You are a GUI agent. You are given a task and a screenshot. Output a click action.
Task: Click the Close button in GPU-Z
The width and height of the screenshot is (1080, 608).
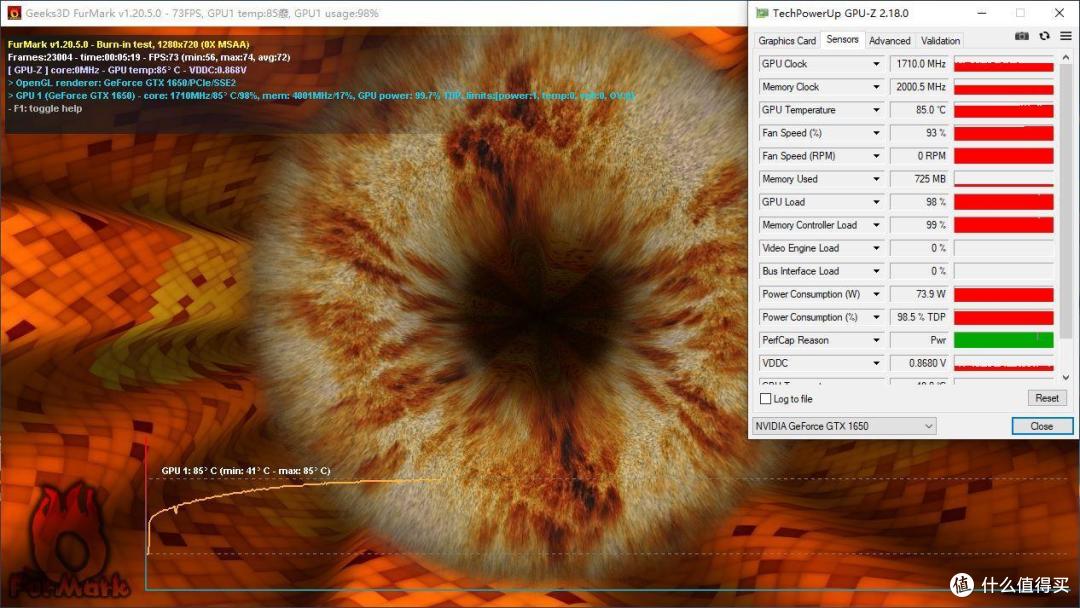coord(1041,426)
